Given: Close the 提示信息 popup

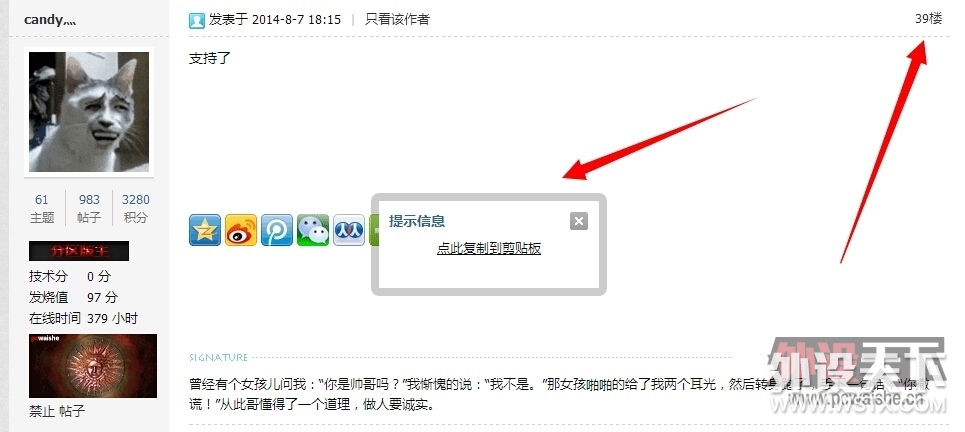Looking at the screenshot, I should (579, 221).
